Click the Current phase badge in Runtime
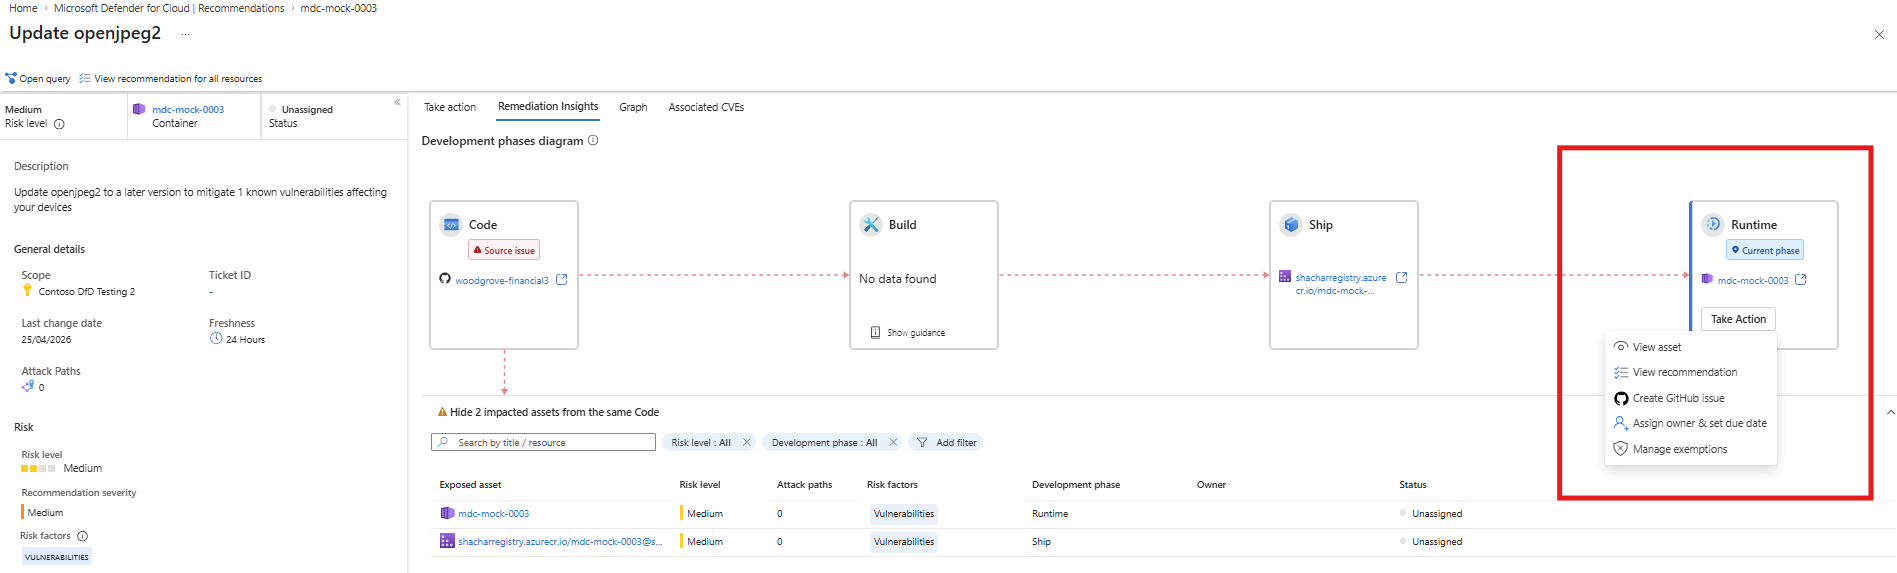1897x573 pixels. (x=1765, y=250)
